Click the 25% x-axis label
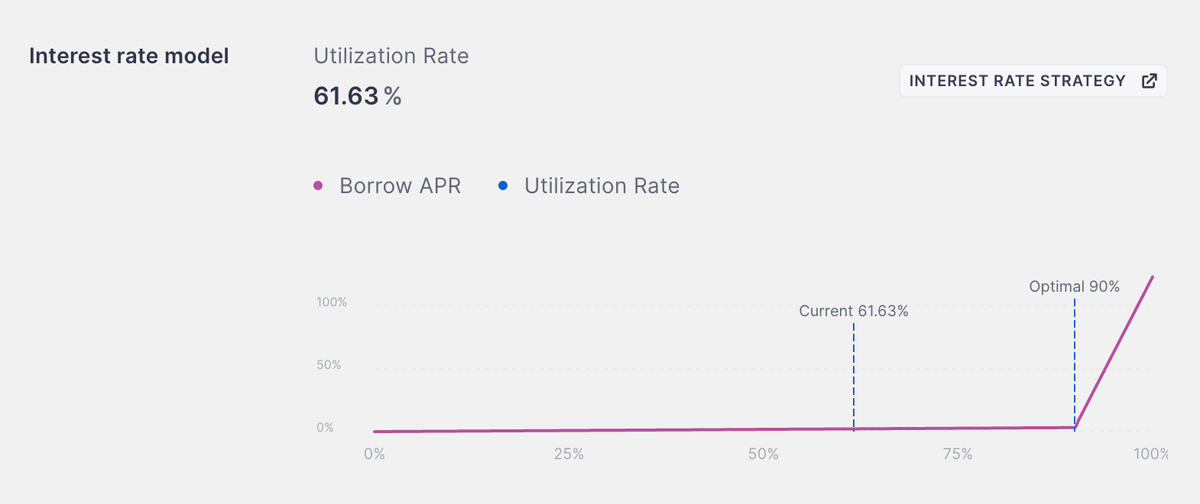Viewport: 1200px width, 504px height. (x=568, y=454)
